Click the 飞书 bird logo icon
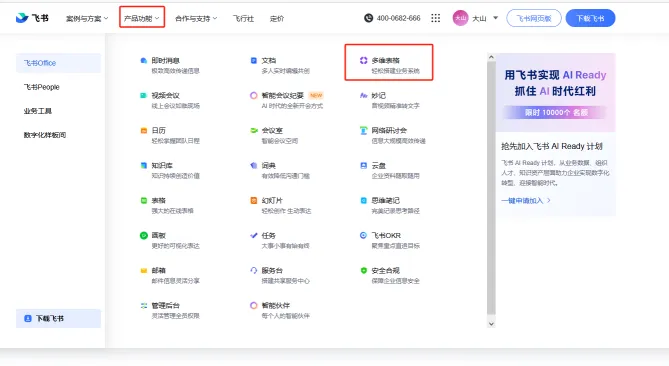Screen dimensions: 669x366 [22, 18]
